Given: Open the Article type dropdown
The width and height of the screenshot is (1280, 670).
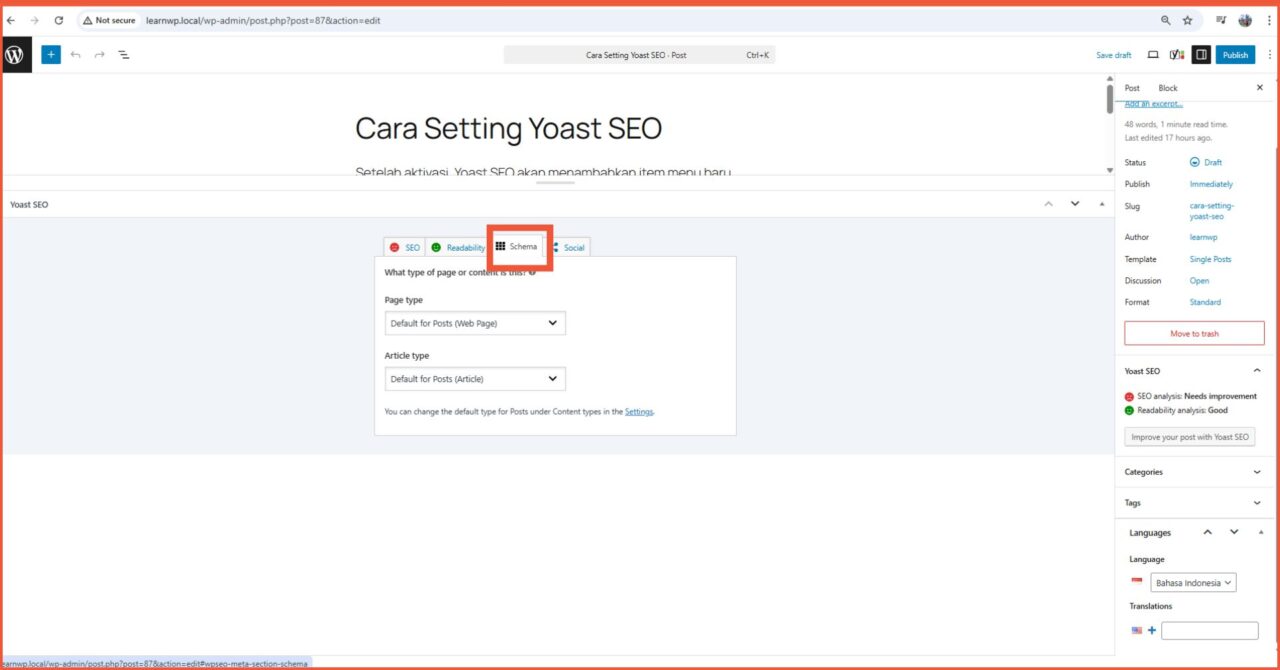Looking at the screenshot, I should tap(475, 379).
